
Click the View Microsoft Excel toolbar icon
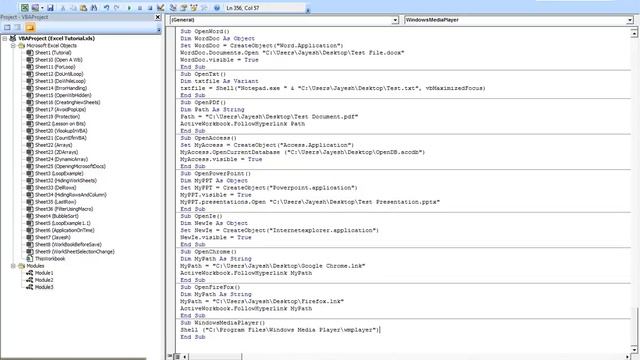[x=24, y=8]
